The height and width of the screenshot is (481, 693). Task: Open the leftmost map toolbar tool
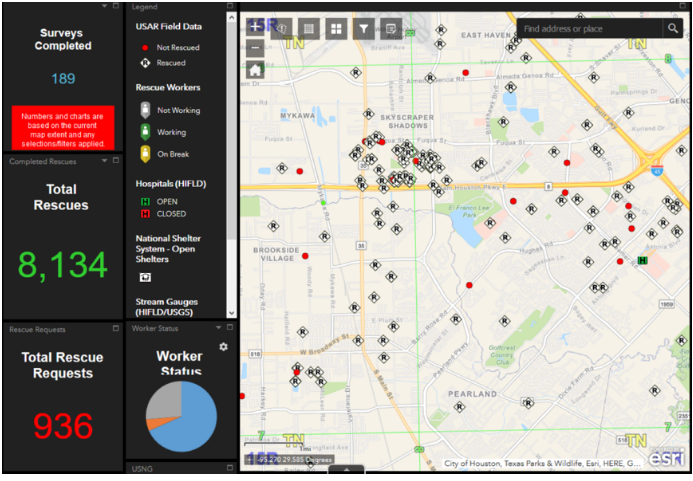281,29
